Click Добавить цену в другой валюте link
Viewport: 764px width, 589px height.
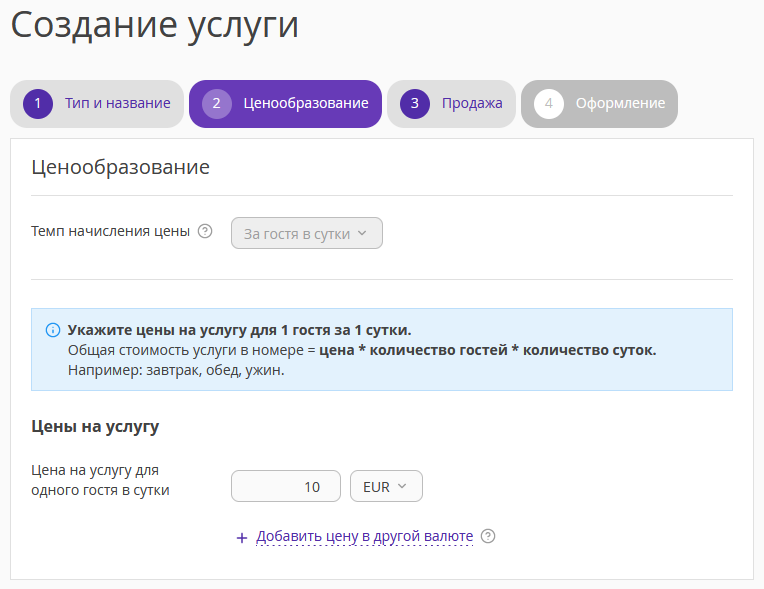click(364, 536)
